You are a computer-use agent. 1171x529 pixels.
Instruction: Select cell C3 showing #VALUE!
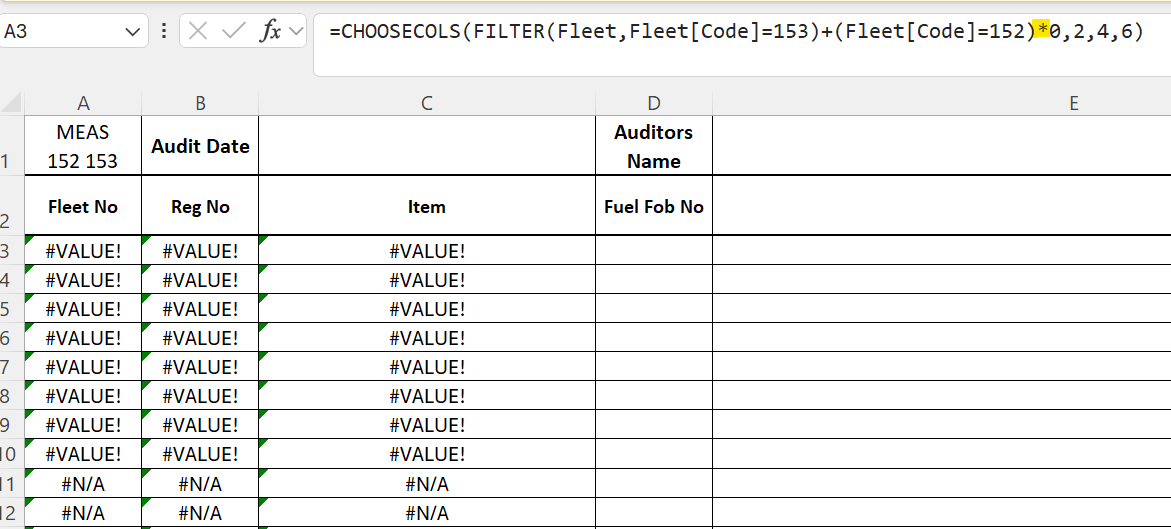(x=427, y=250)
